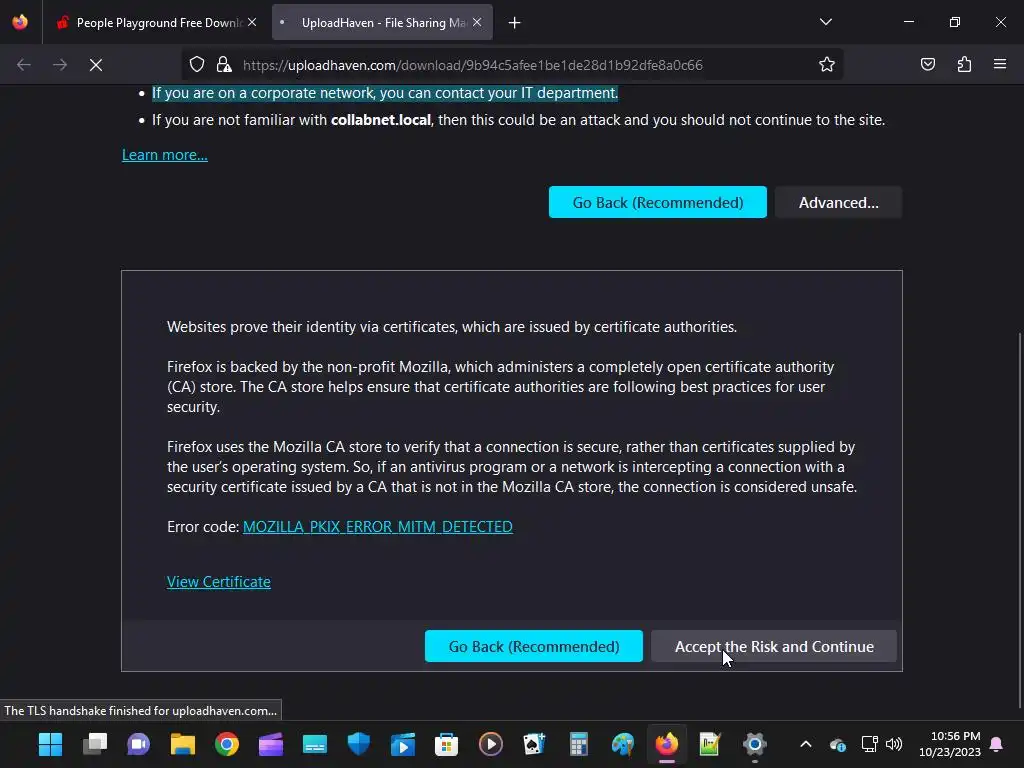Open the media player play-button icon
Viewport: 1024px width, 768px height.
pos(490,744)
